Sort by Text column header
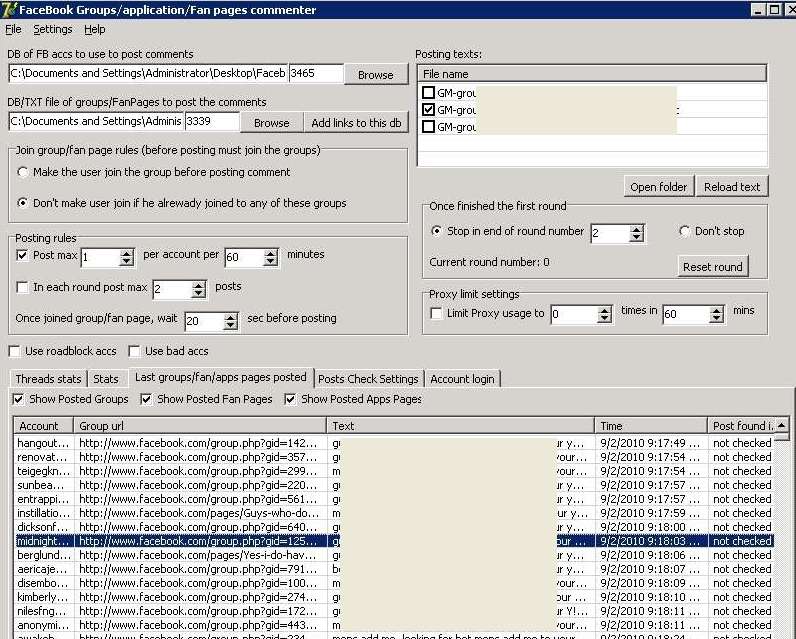Screen dimensions: 796x639 click(x=460, y=426)
